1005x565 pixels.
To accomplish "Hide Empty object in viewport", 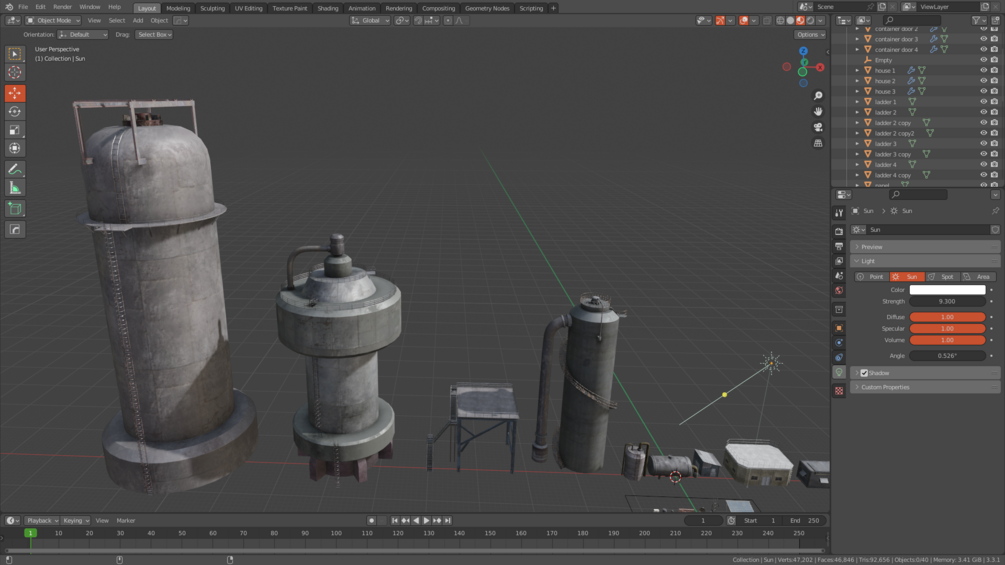I will click(983, 60).
